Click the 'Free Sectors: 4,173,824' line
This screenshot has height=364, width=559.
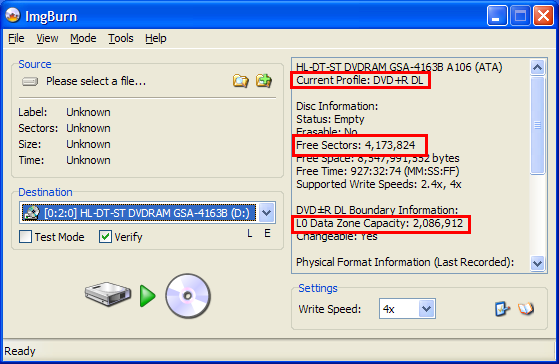[x=355, y=145]
